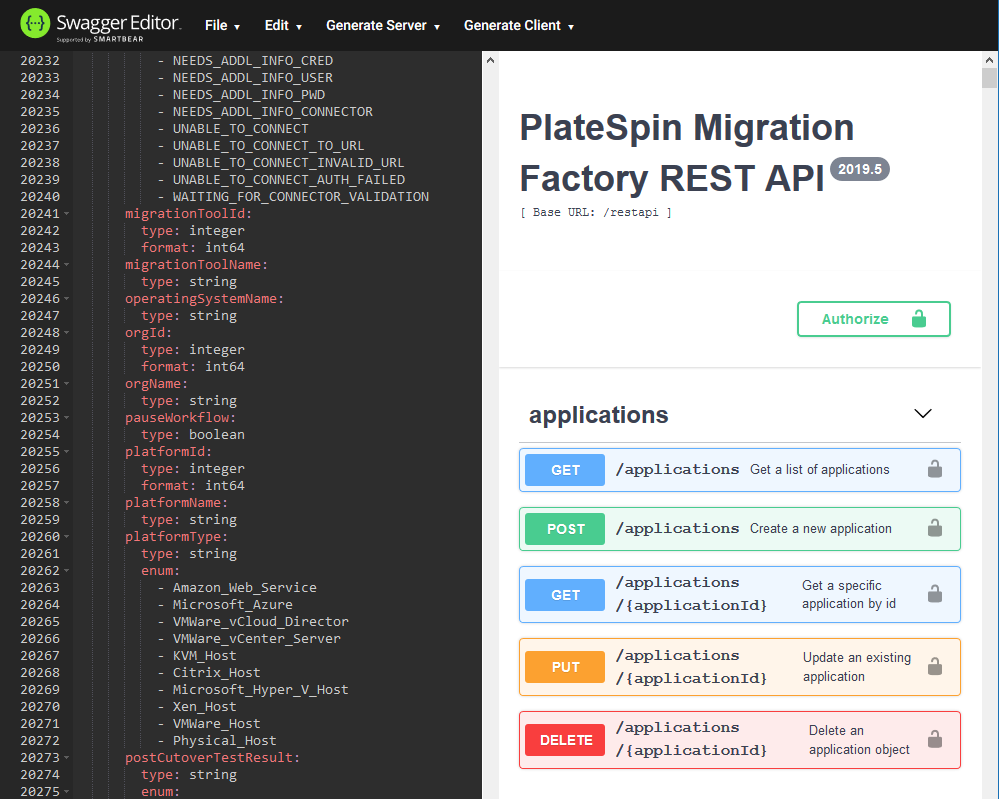999x799 pixels.
Task: Click lock icon on PUT application row
Action: pos(934,667)
